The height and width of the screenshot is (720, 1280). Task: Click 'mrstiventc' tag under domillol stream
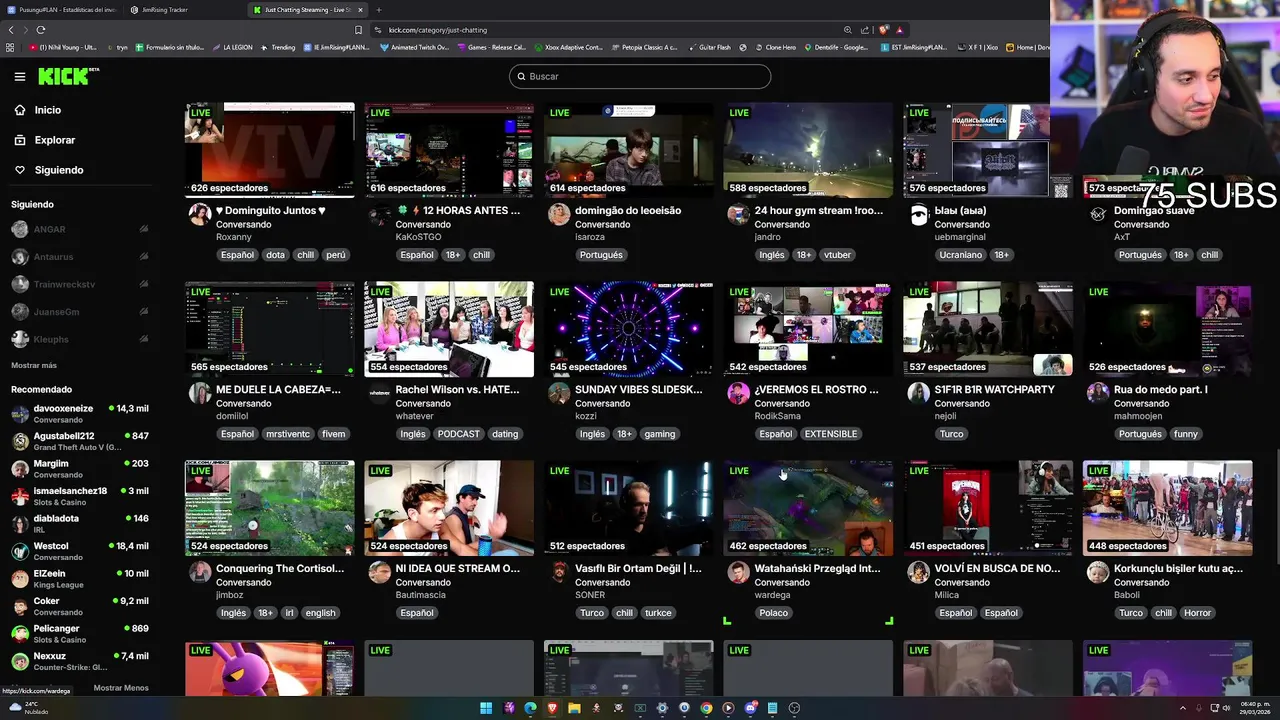pos(288,434)
